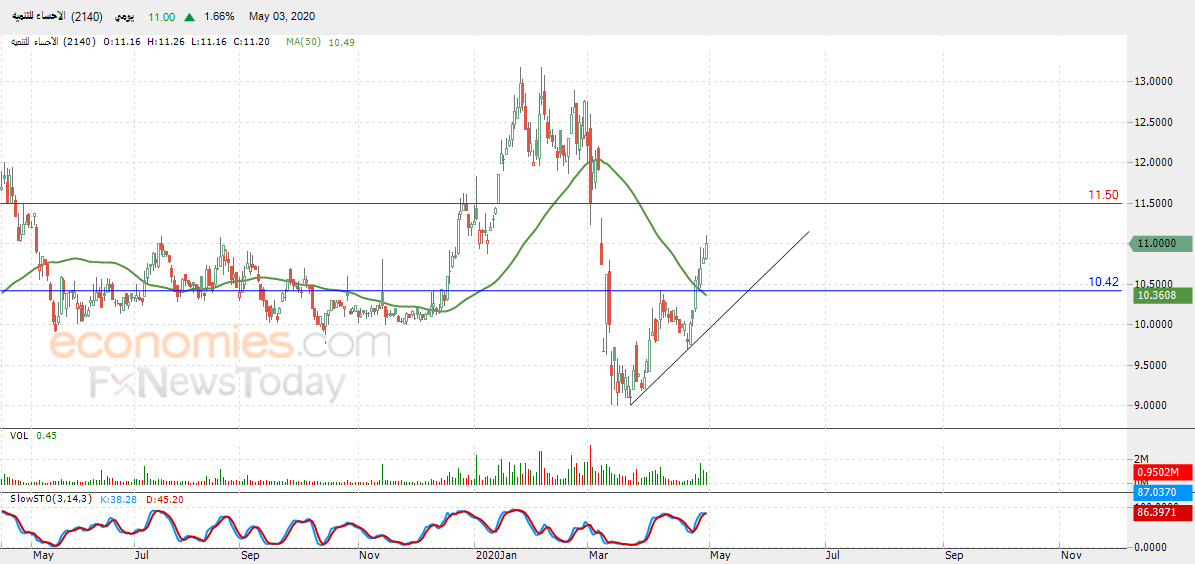The width and height of the screenshot is (1195, 564).
Task: Click the red 86.3971 stochastic tag
Action: coord(1160,513)
